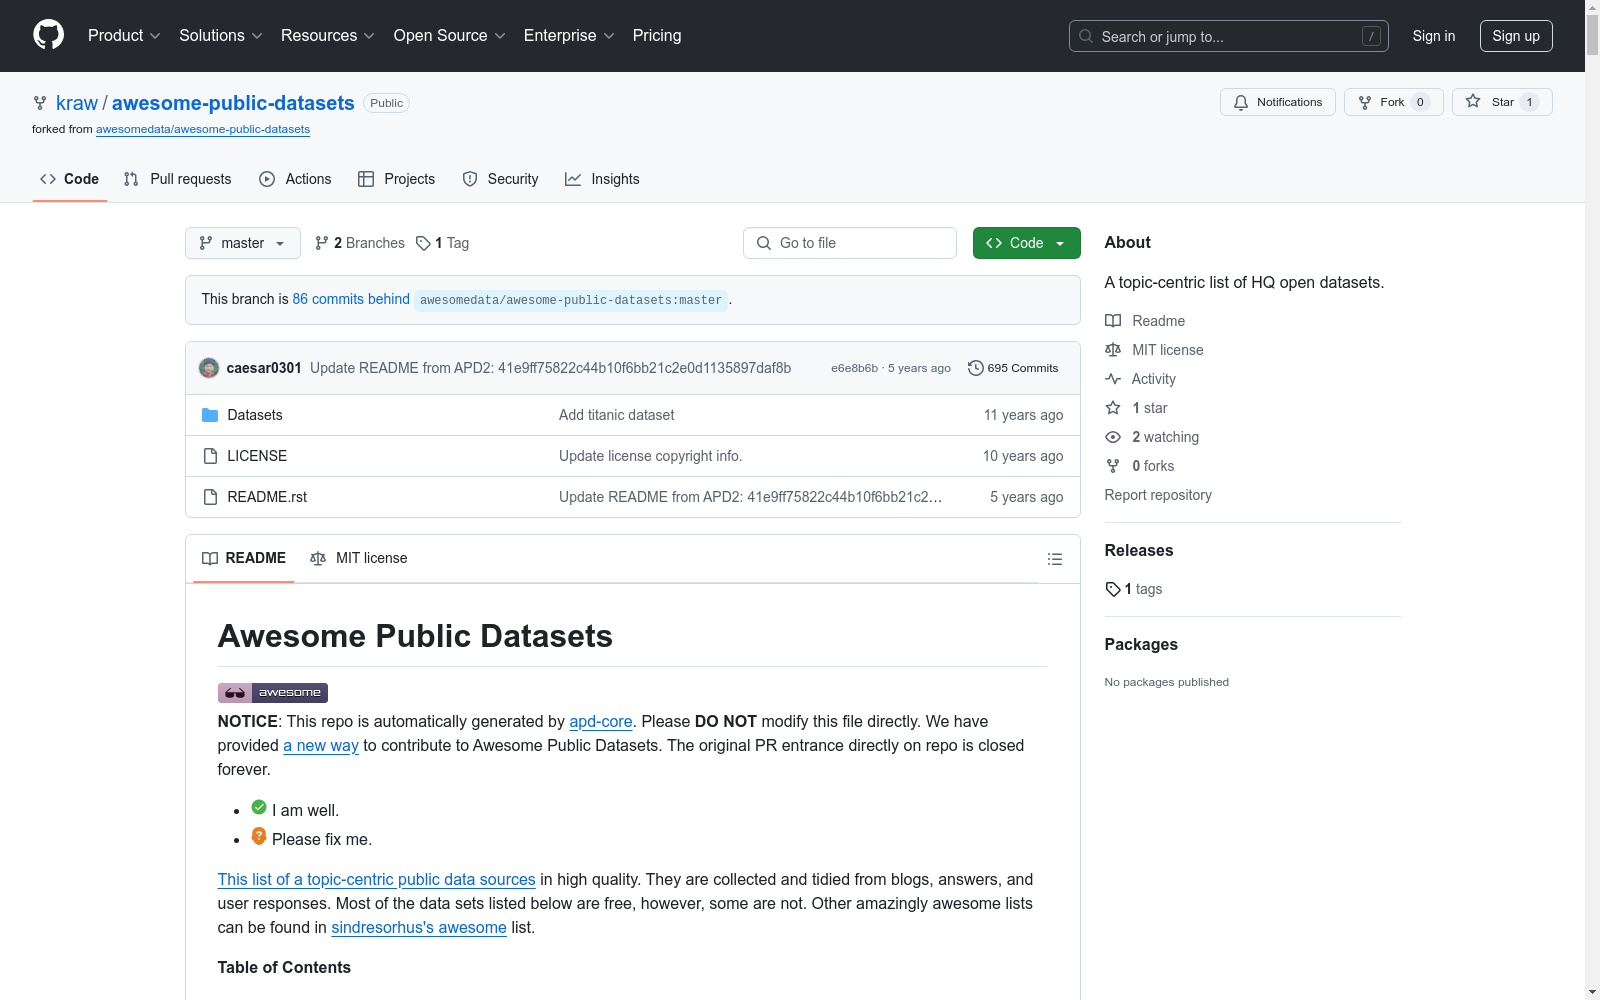Open the topic-centric public data sources link
Image resolution: width=1600 pixels, height=1000 pixels.
[377, 879]
